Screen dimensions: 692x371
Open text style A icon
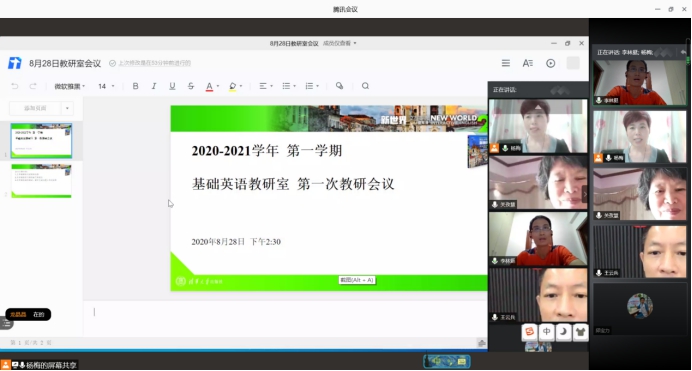point(528,64)
